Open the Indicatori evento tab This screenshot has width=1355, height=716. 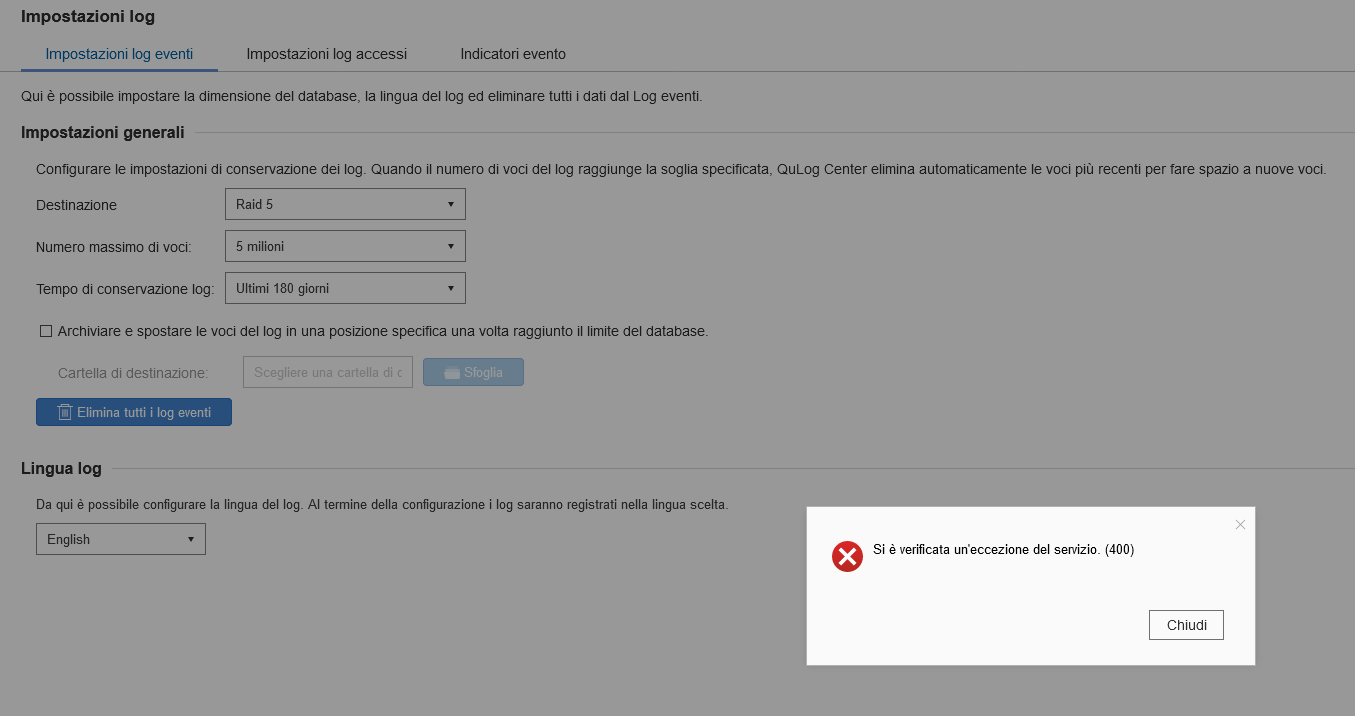pos(513,54)
